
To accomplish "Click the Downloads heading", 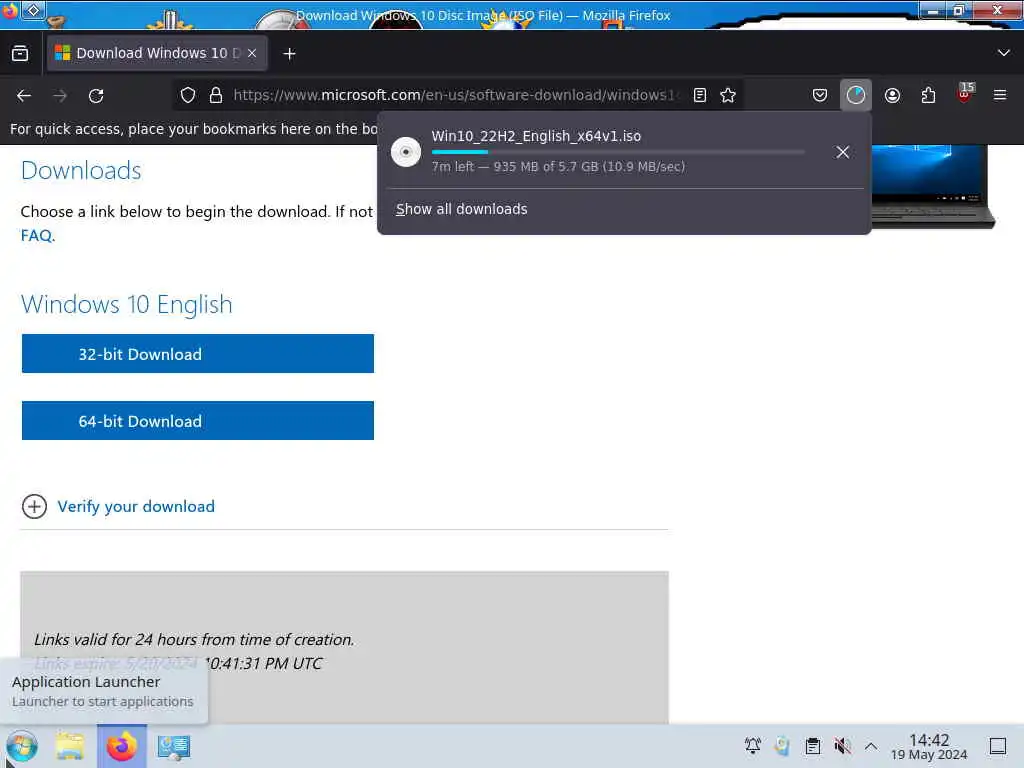I will click(x=81, y=170).
